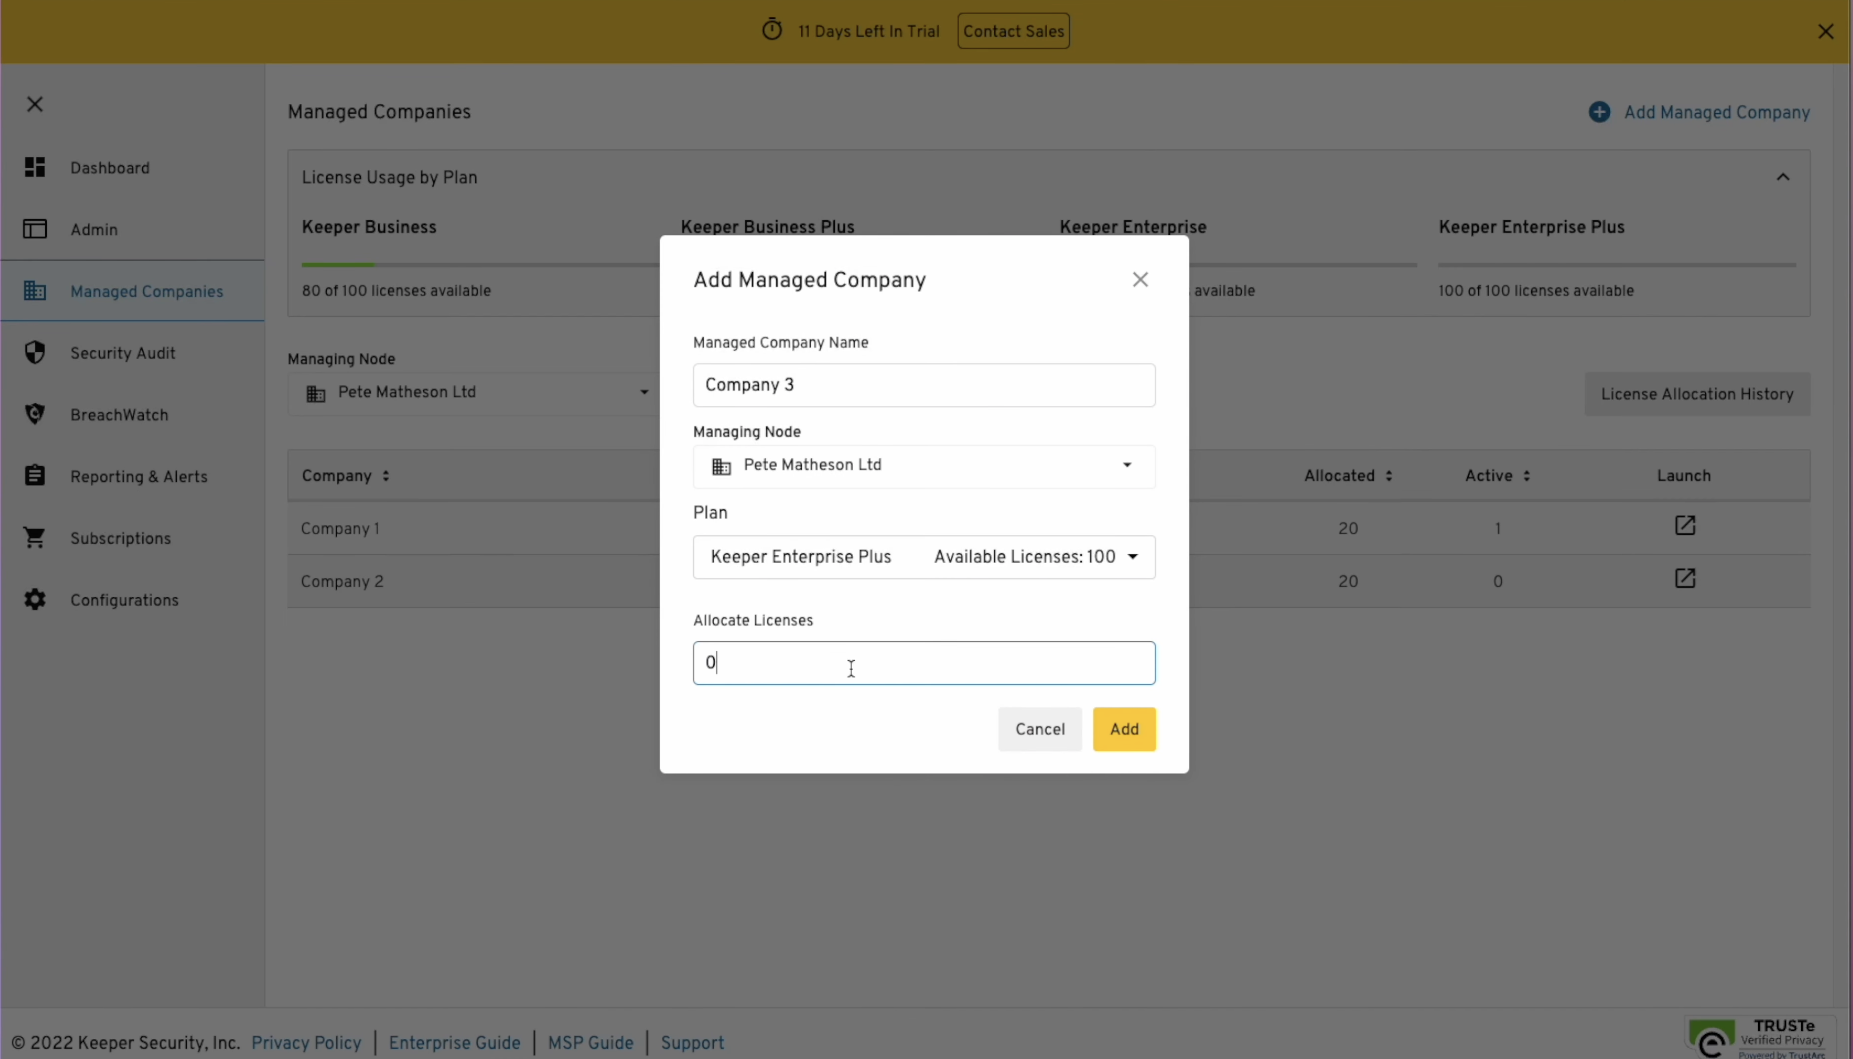Click the Add button in dialog
Image resolution: width=1853 pixels, height=1059 pixels.
point(1124,729)
